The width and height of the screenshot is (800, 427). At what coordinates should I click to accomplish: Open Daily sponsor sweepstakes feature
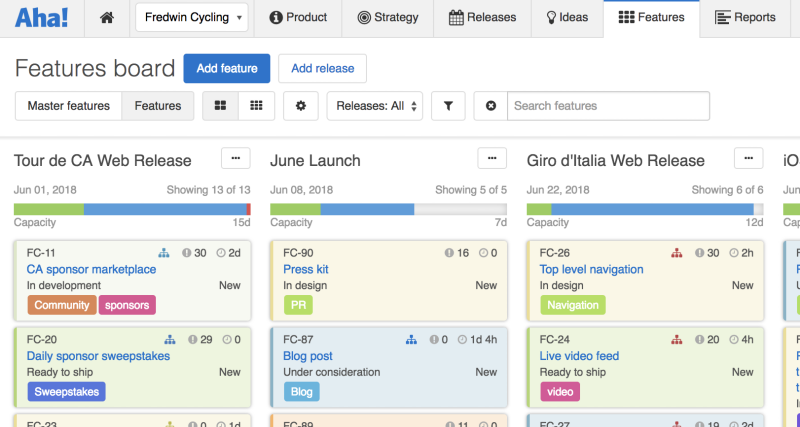tap(98, 356)
